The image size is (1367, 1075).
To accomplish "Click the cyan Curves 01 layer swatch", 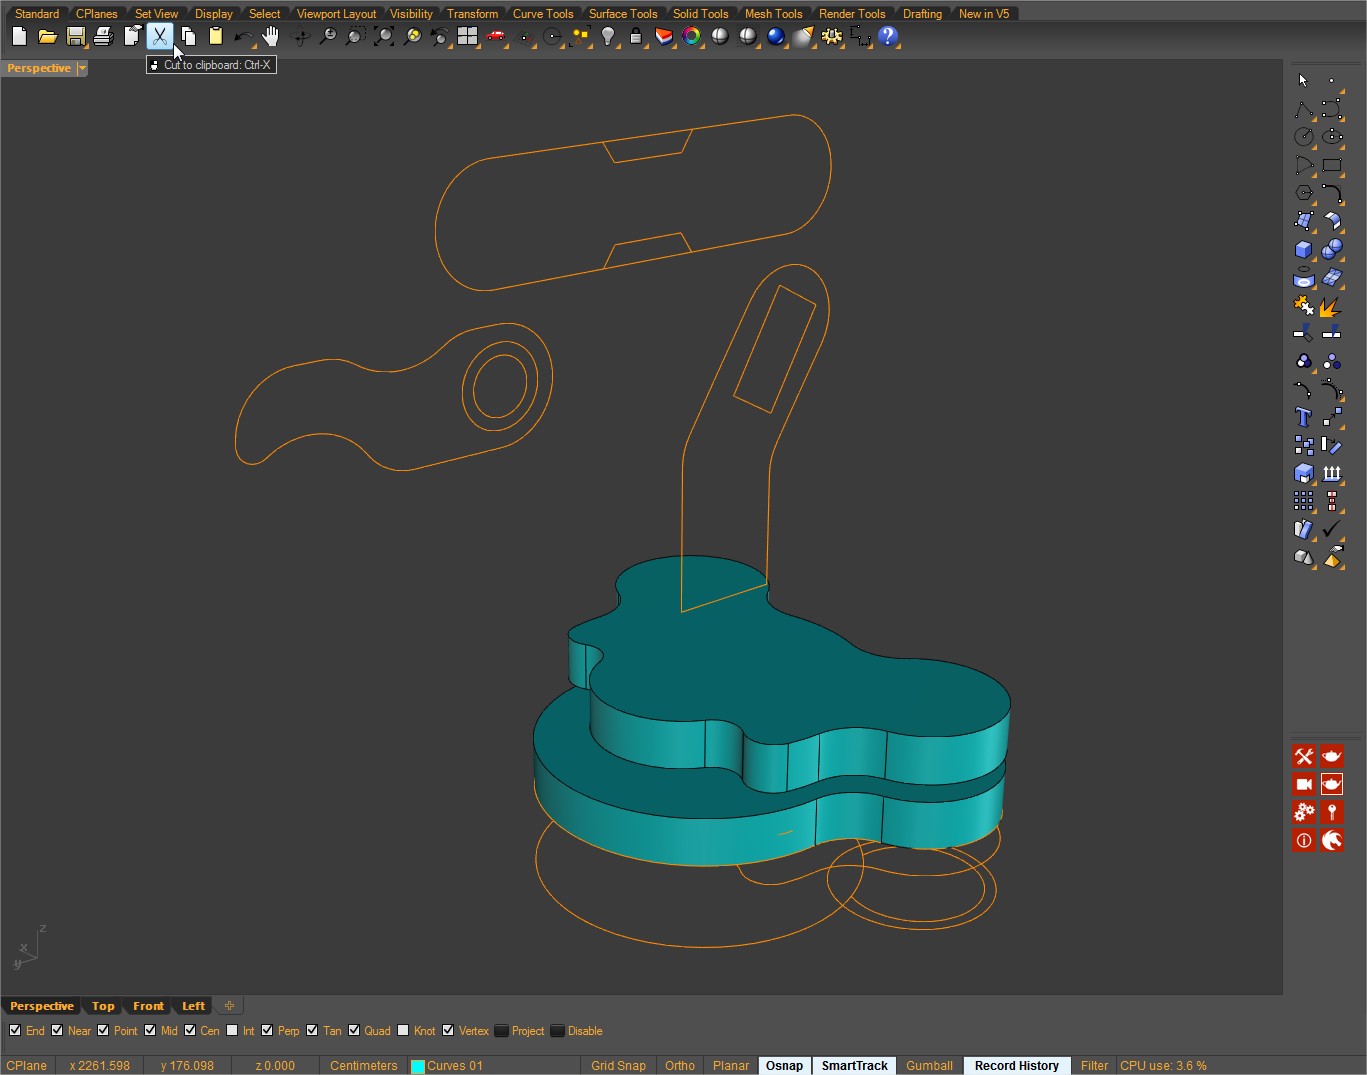I will [418, 1066].
